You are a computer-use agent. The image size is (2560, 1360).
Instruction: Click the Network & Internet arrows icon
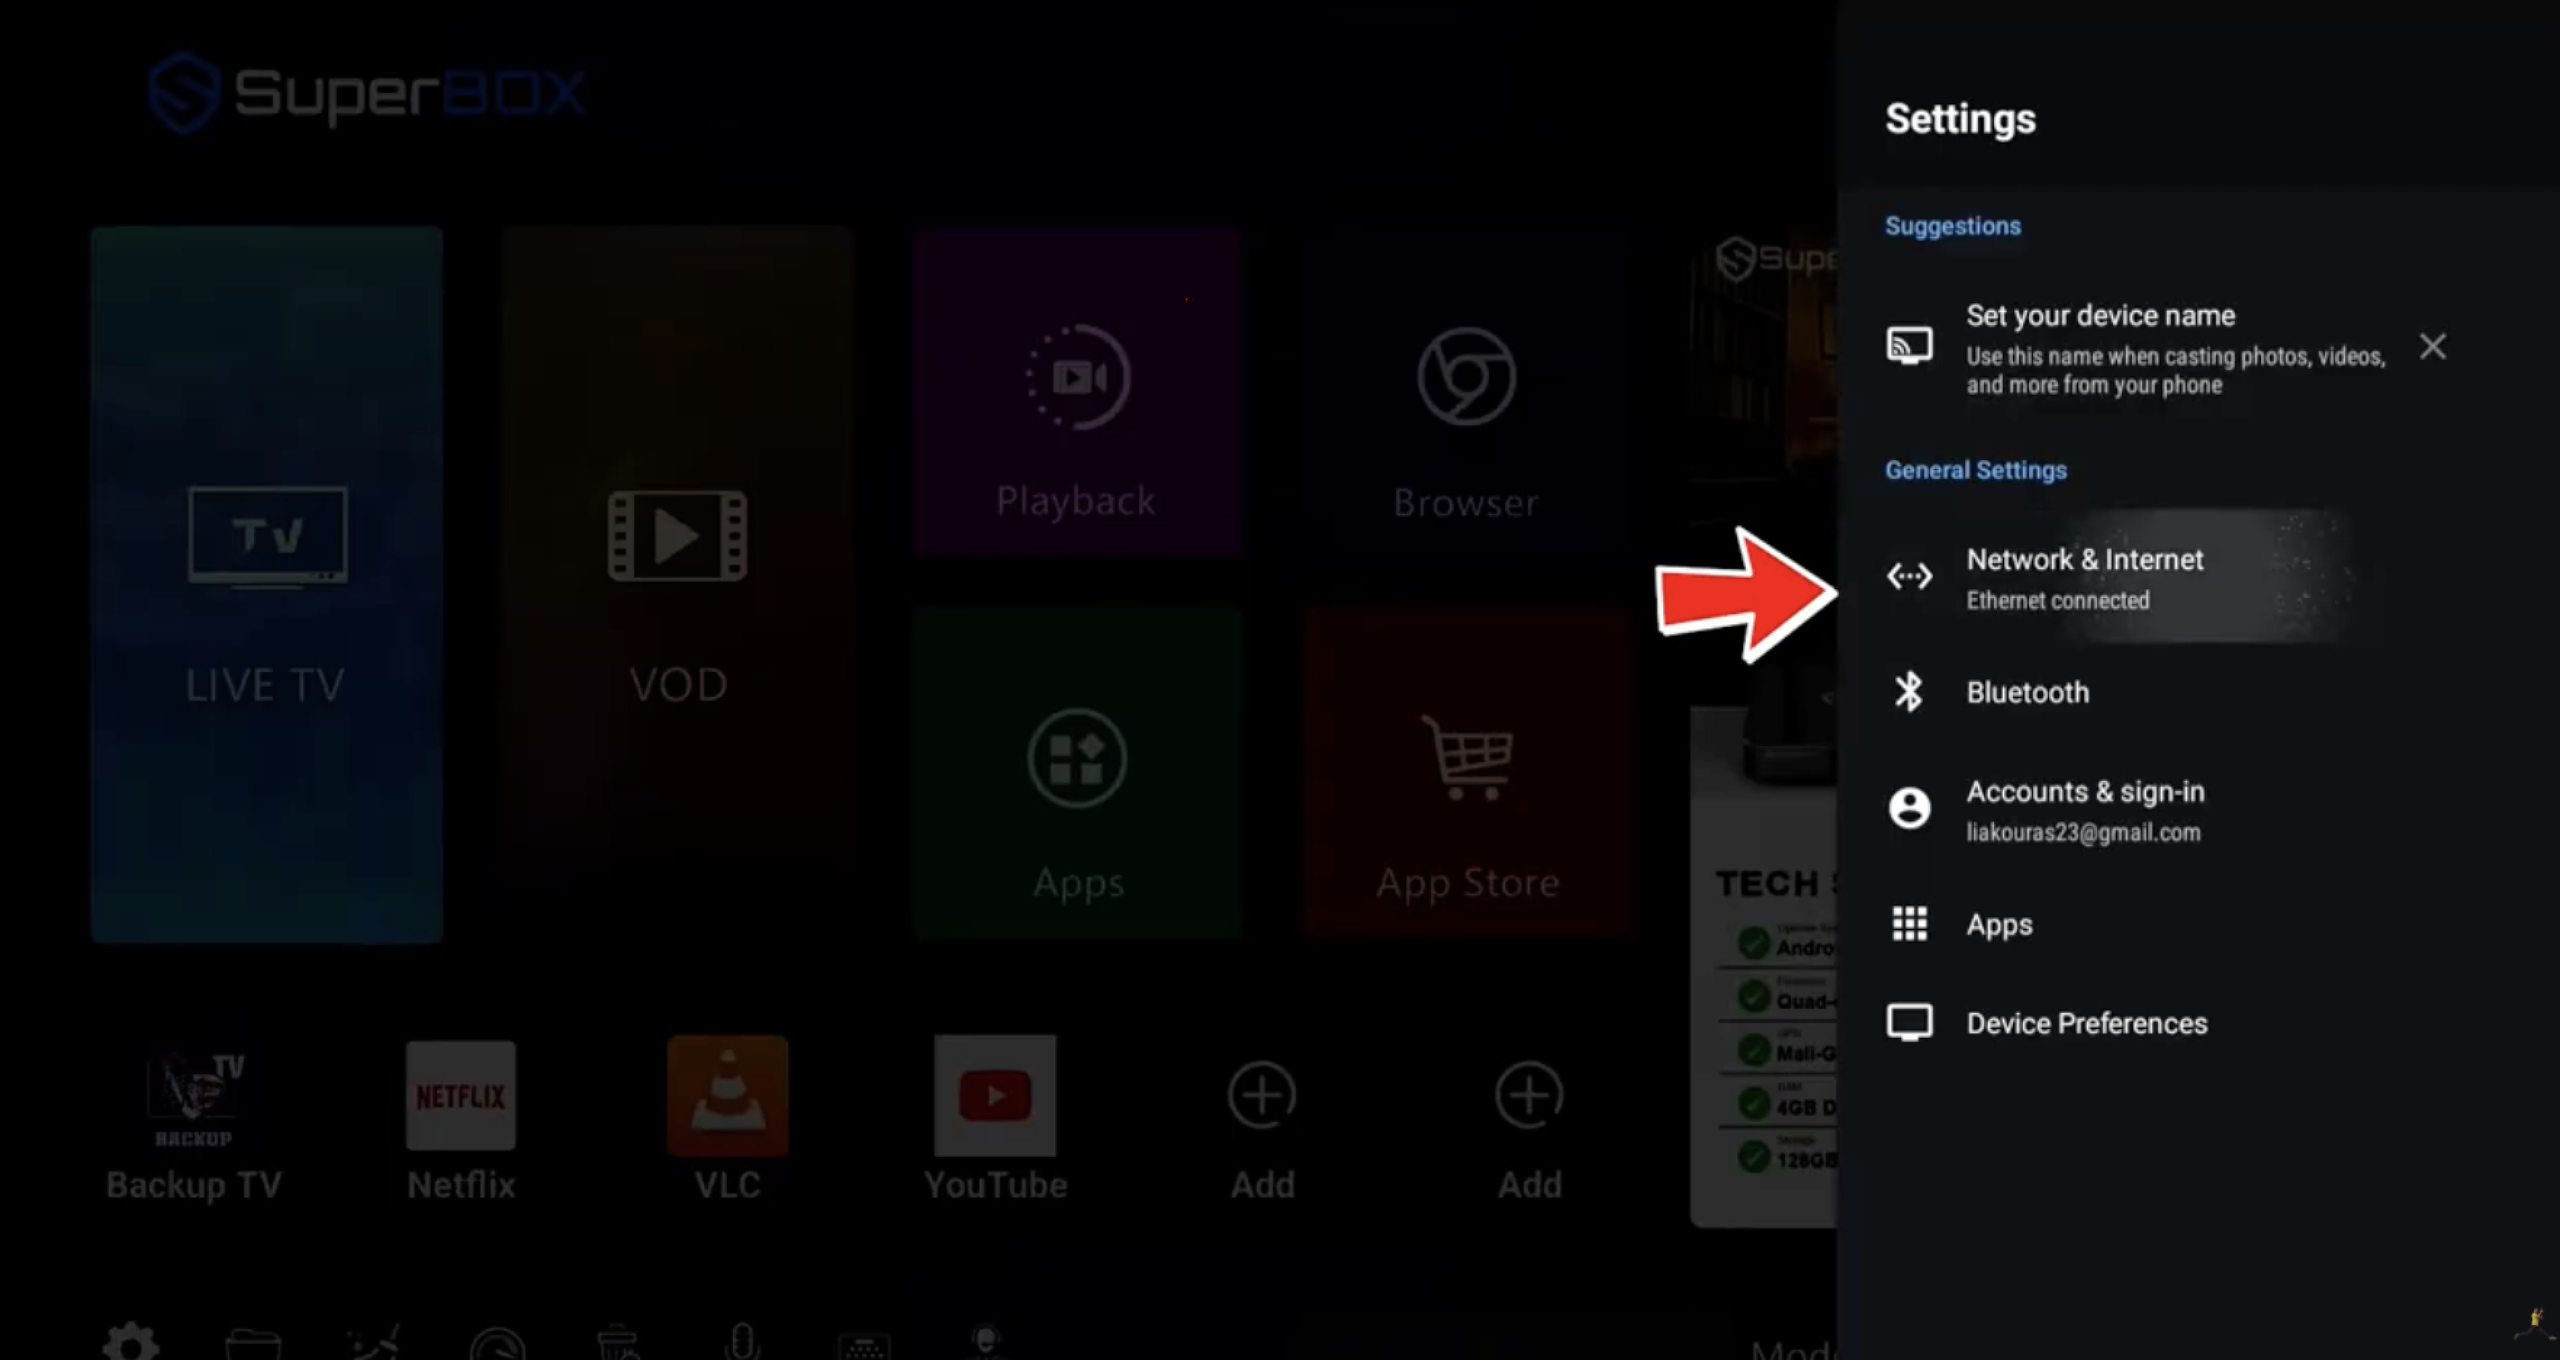(1909, 576)
